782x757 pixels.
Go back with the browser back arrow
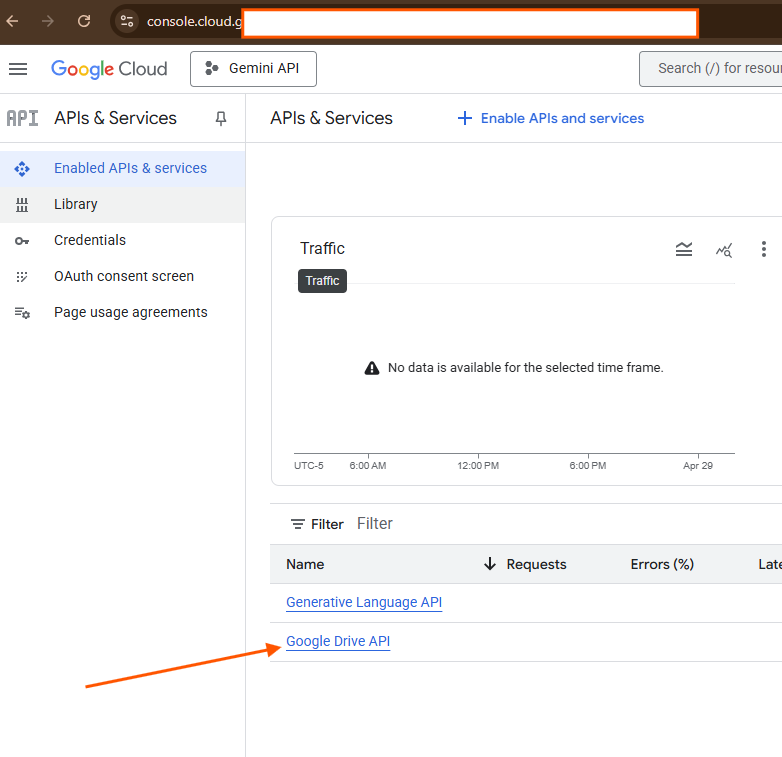(12, 21)
